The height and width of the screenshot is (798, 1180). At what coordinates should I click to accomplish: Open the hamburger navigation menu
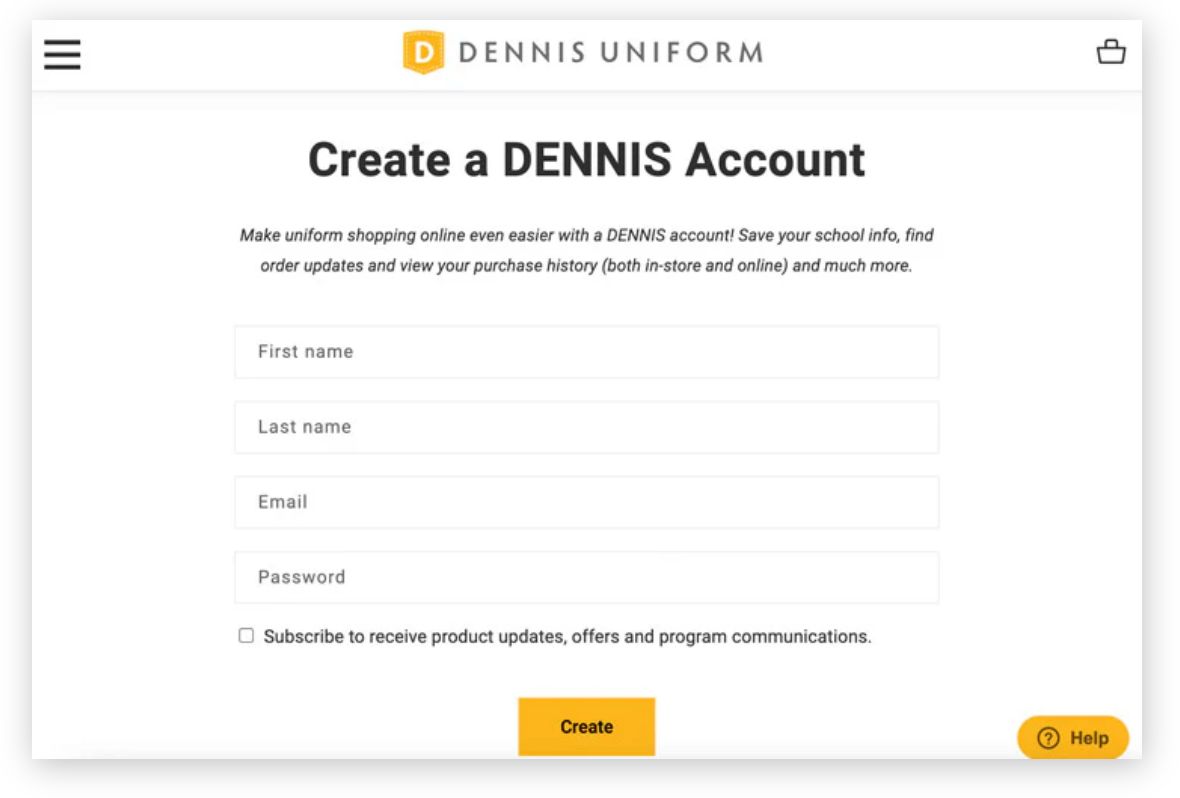coord(62,54)
